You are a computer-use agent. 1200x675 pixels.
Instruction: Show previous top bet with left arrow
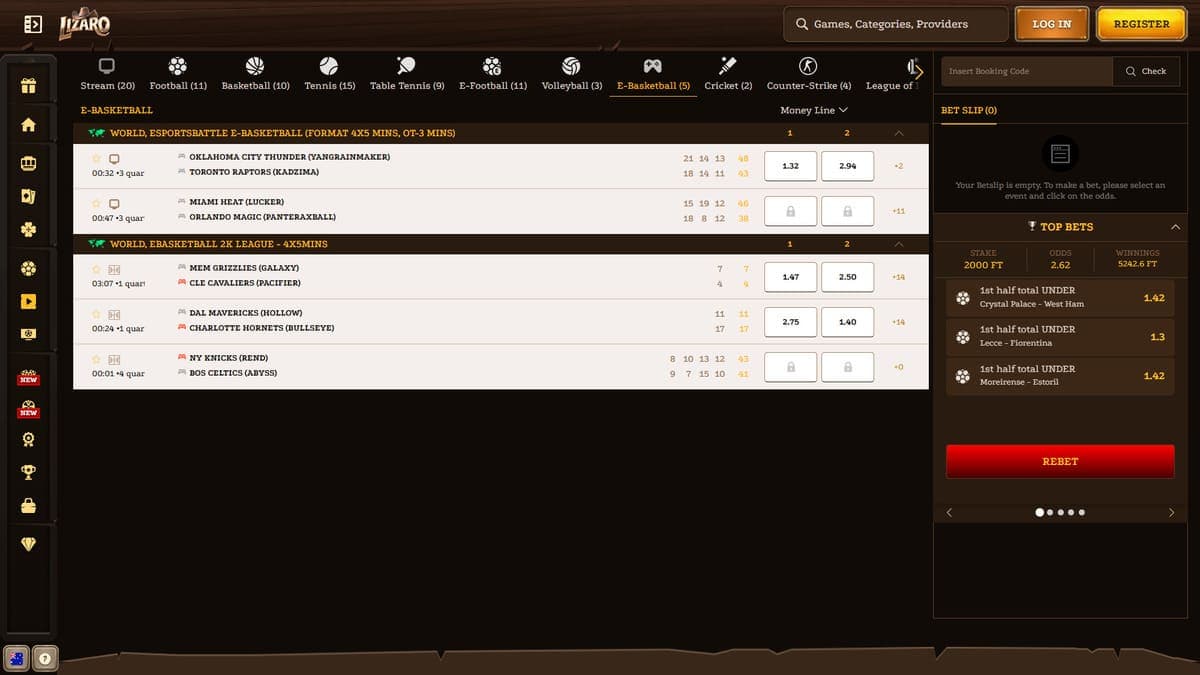tap(949, 512)
